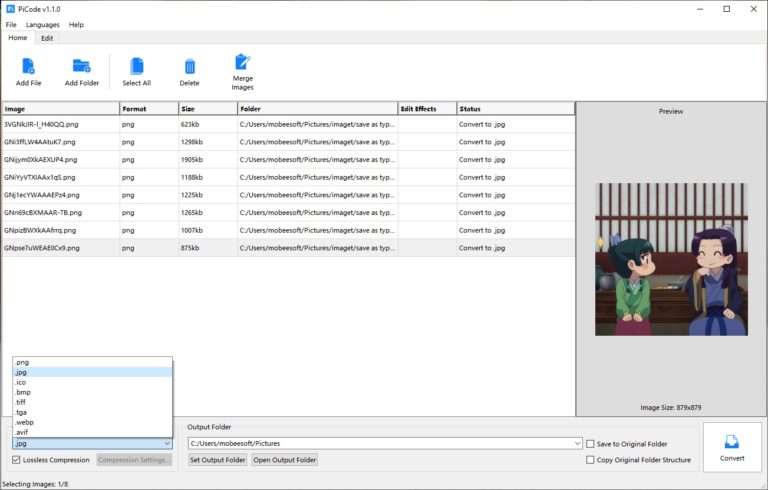Select .png in the format dropdown list
768x490 pixels.
[22, 362]
